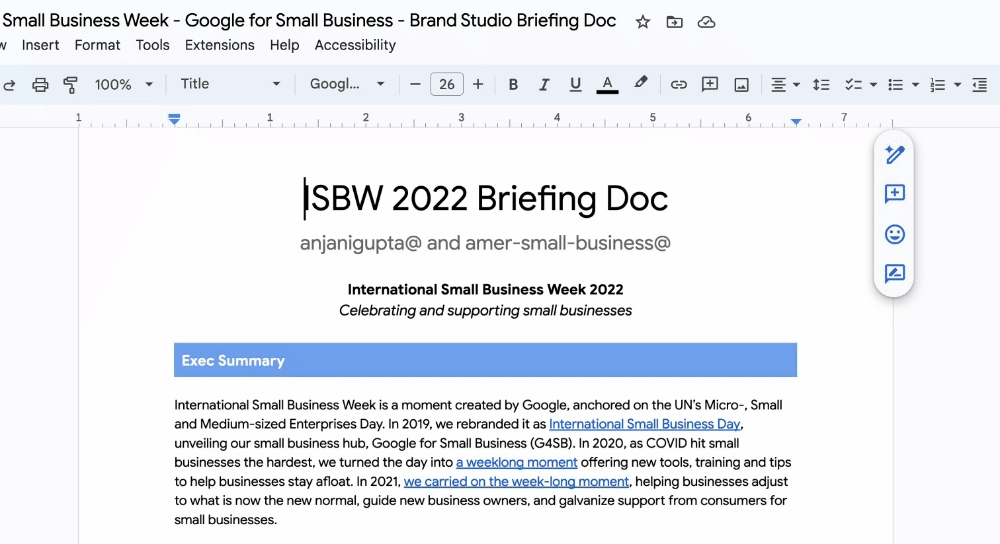Expand the Title paragraph style dropdown
1000x544 pixels.
click(230, 84)
